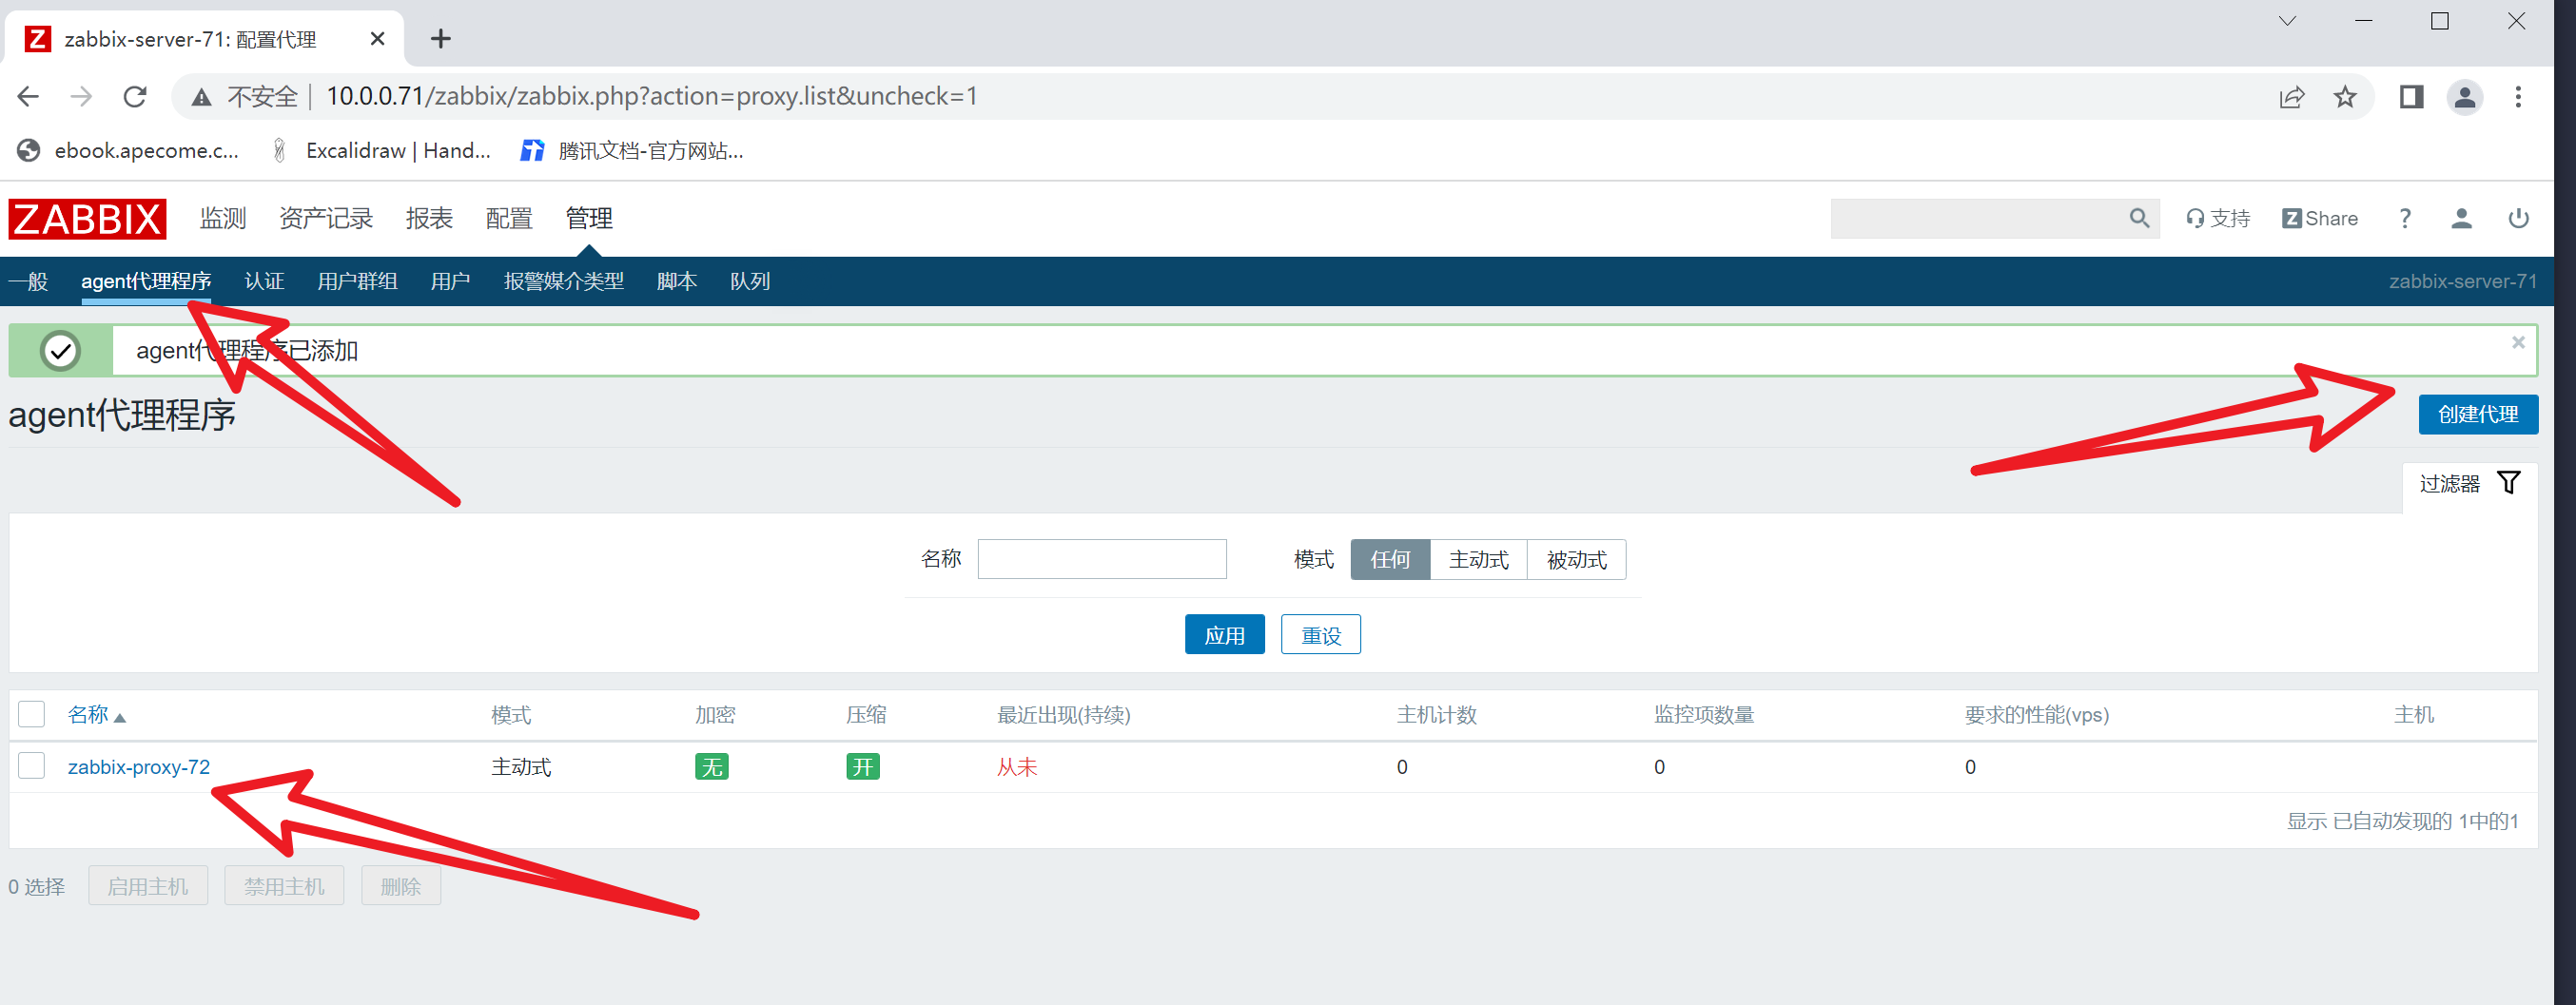Switch to the 一般 submenu
Viewport: 2576px width, 1005px height.
tap(28, 281)
